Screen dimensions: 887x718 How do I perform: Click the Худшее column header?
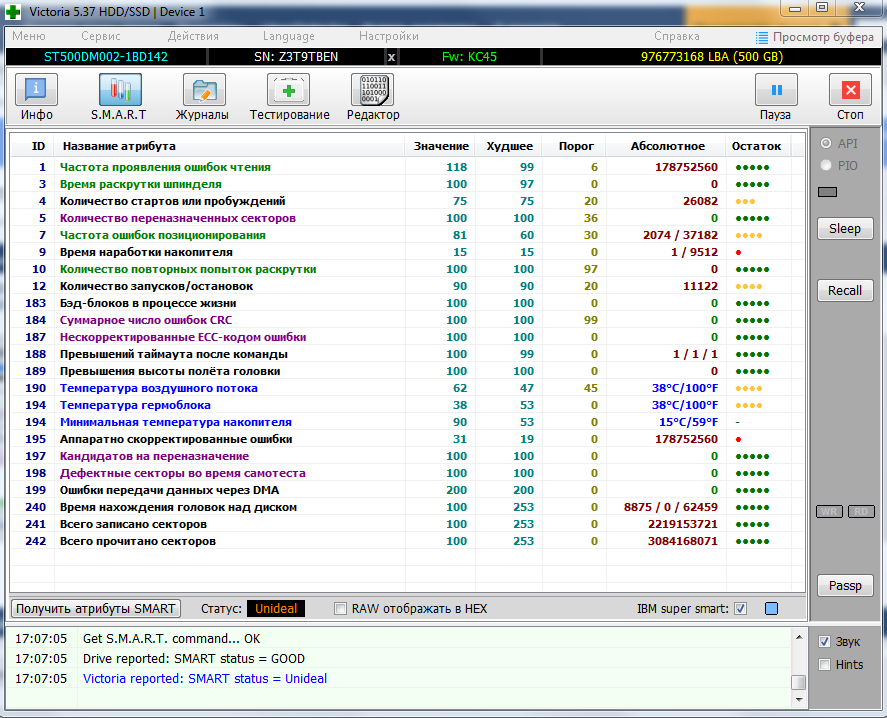click(x=509, y=146)
